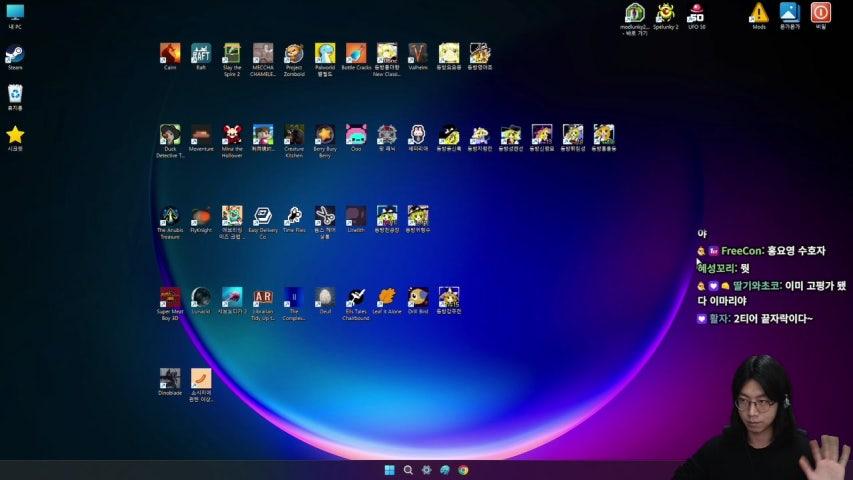Open the Leaf it Alone shortcut
Screen dimensions: 853x480
click(x=387, y=299)
